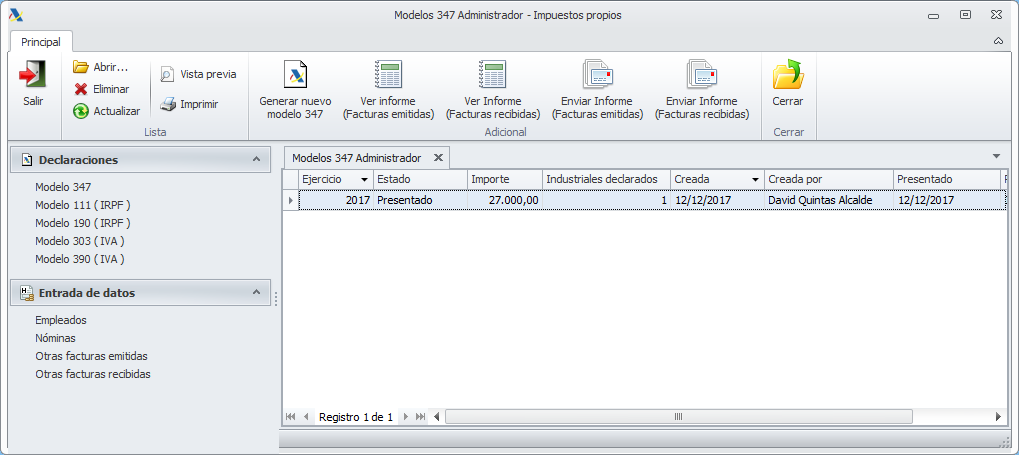Image resolution: width=1019 pixels, height=455 pixels.
Task: Collapse the Declaraciones section
Action: click(x=256, y=159)
